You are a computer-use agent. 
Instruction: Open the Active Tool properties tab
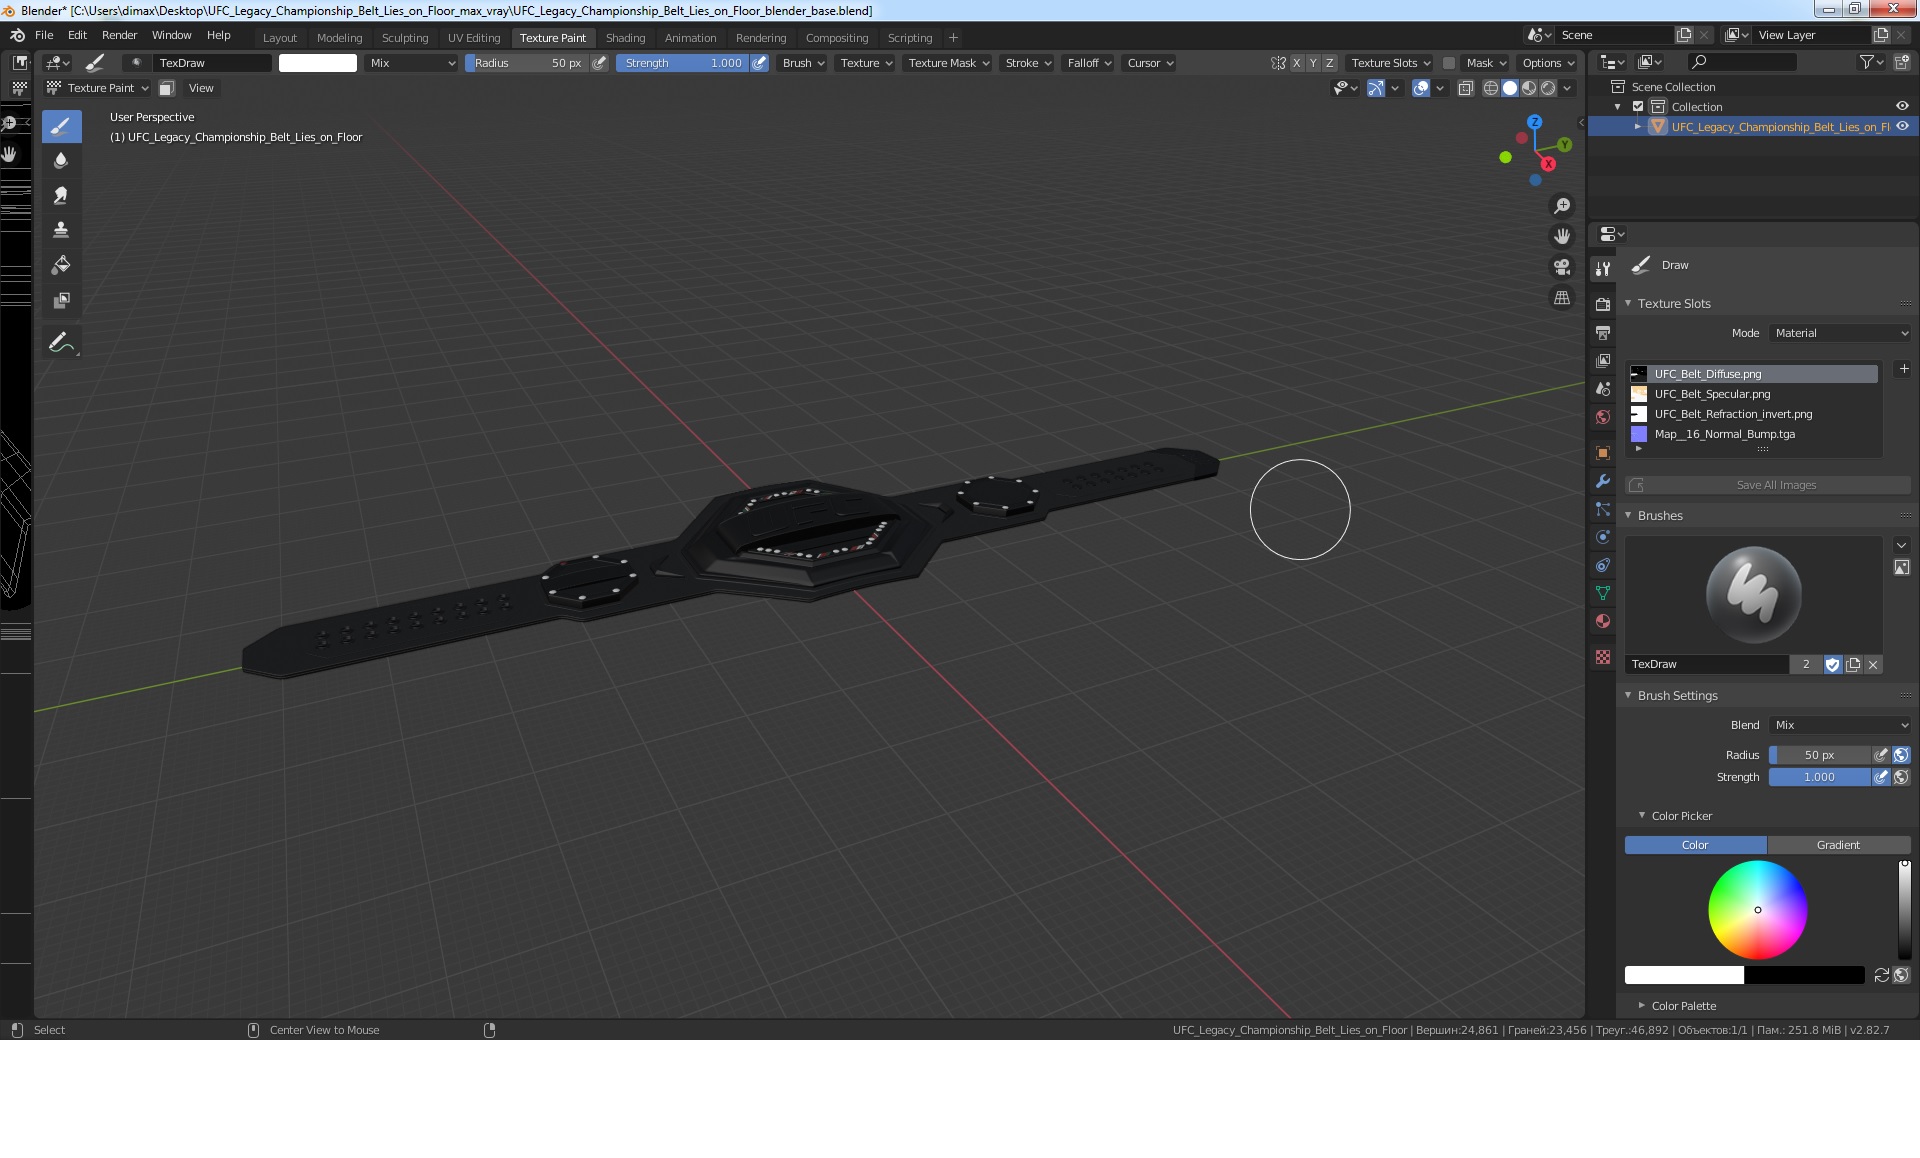pyautogui.click(x=1603, y=268)
